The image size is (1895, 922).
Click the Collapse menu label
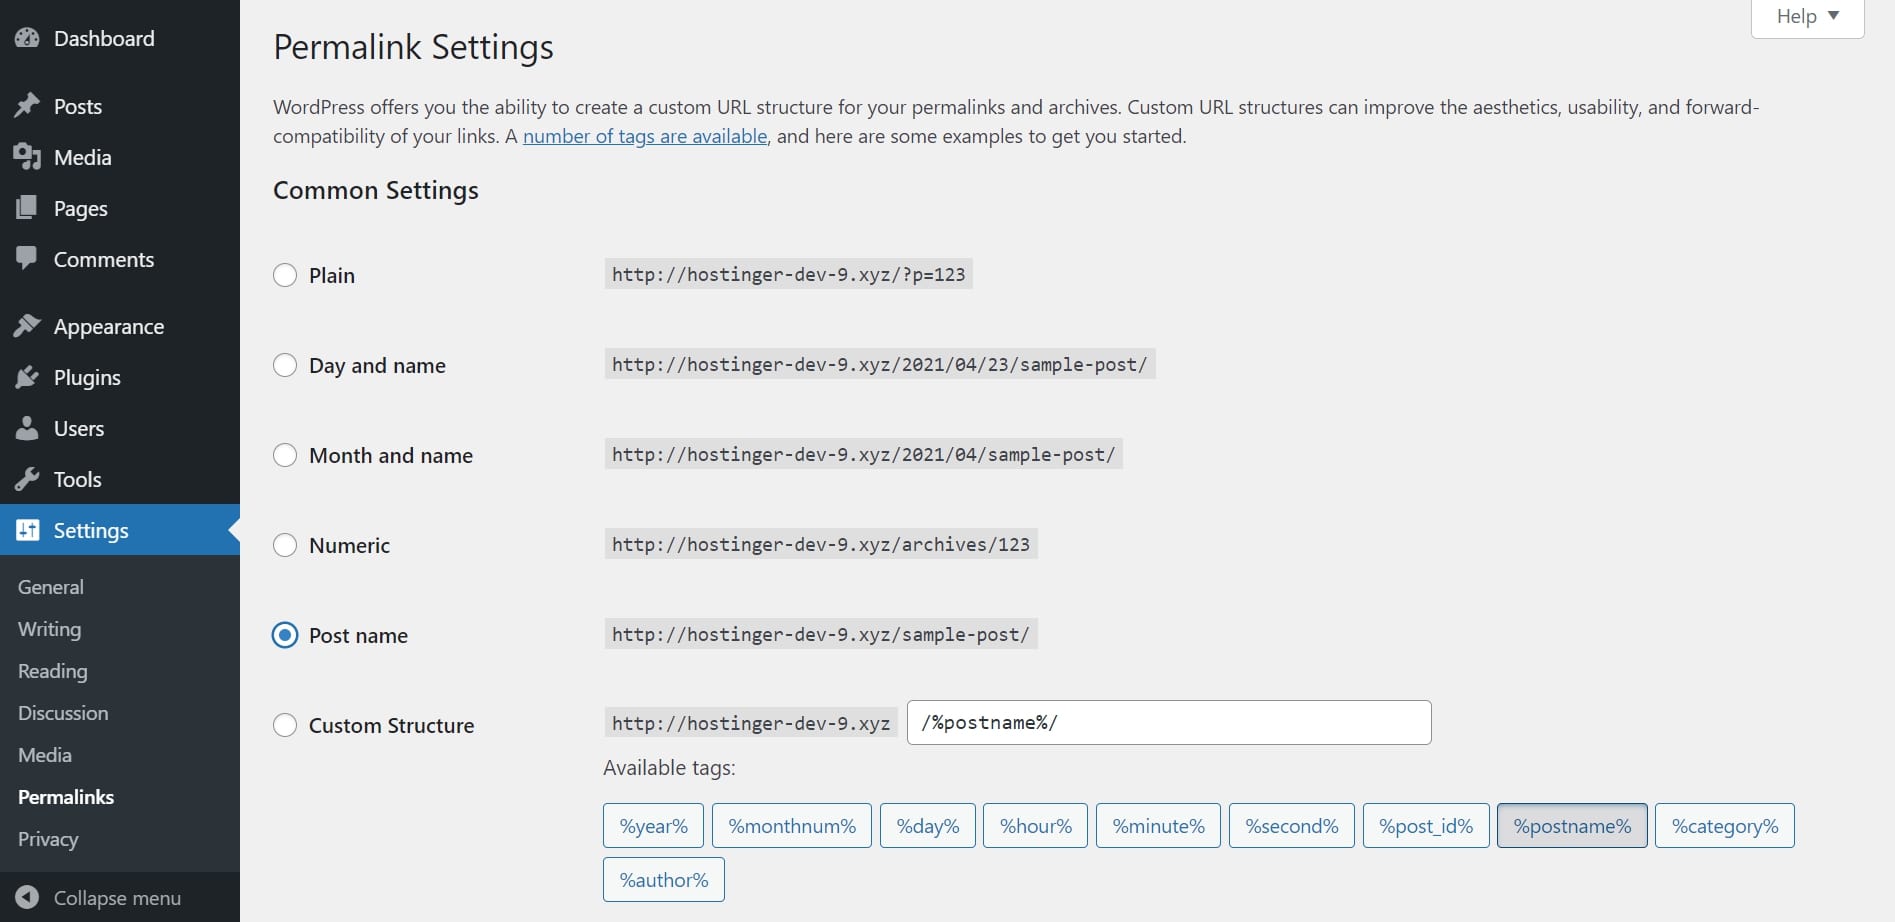(117, 898)
